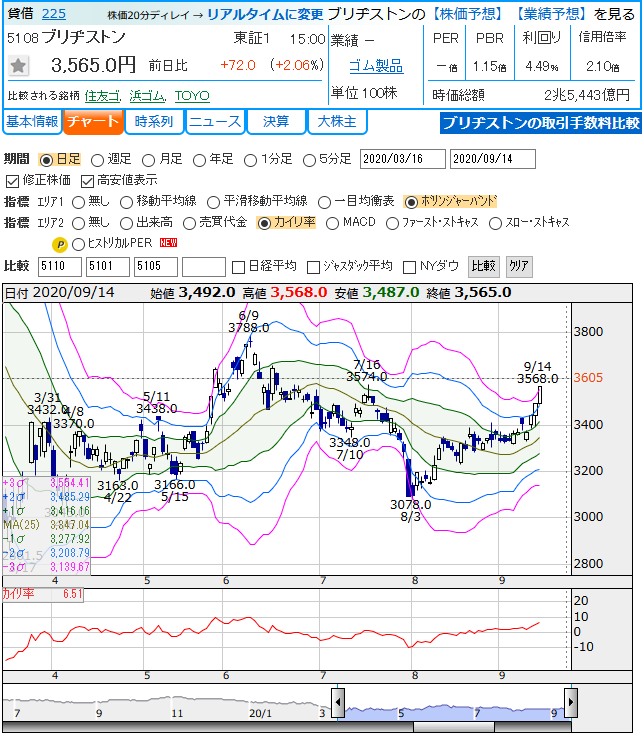Image resolution: width=643 pixels, height=735 pixels.
Task: Click the 6/9 3788.0 high label
Action: click(248, 322)
